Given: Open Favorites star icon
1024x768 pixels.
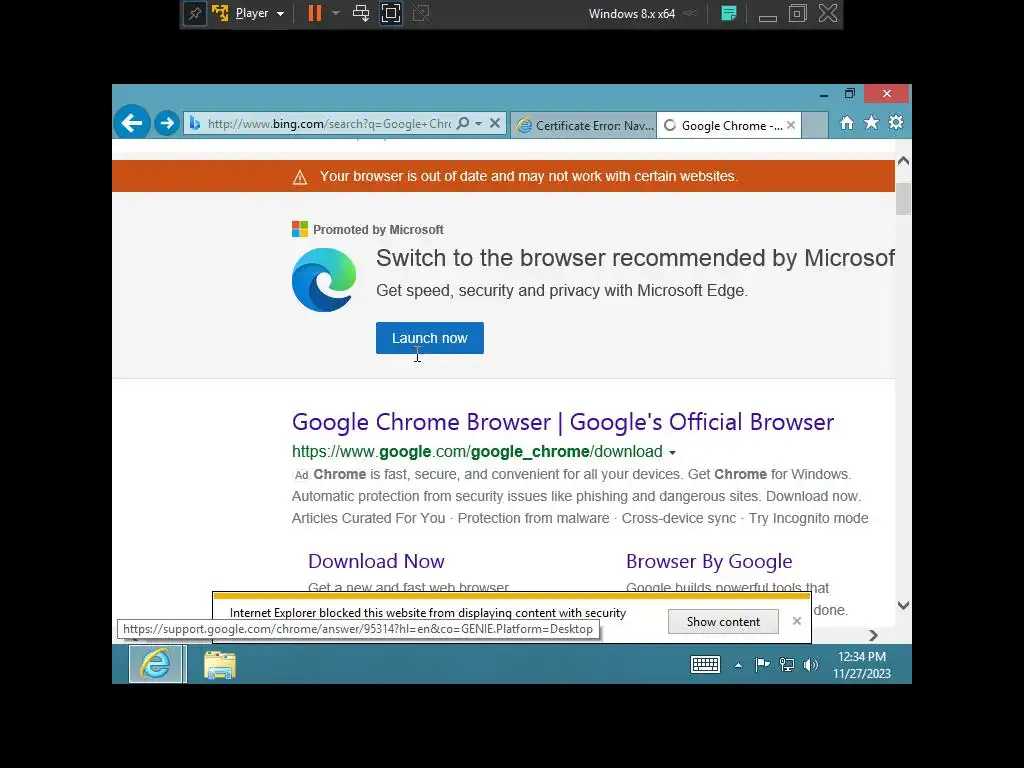Looking at the screenshot, I should click(871, 123).
